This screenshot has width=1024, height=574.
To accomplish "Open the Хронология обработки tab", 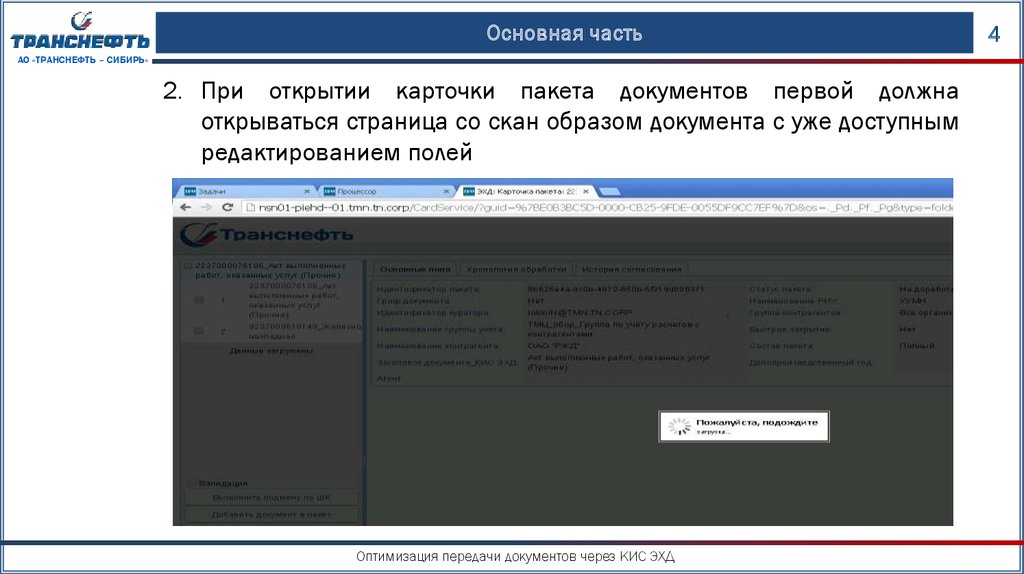I will [517, 269].
